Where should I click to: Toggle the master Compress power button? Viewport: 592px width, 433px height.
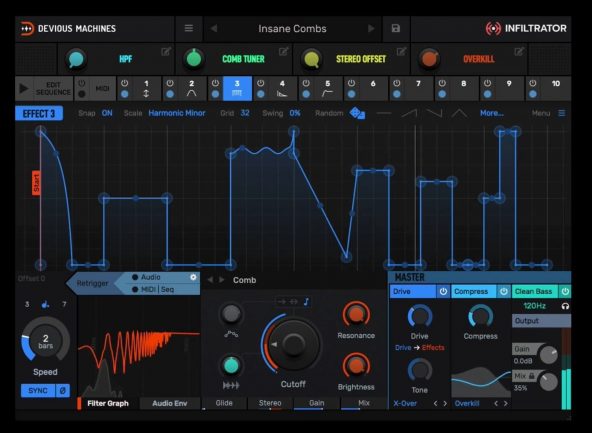[x=504, y=291]
